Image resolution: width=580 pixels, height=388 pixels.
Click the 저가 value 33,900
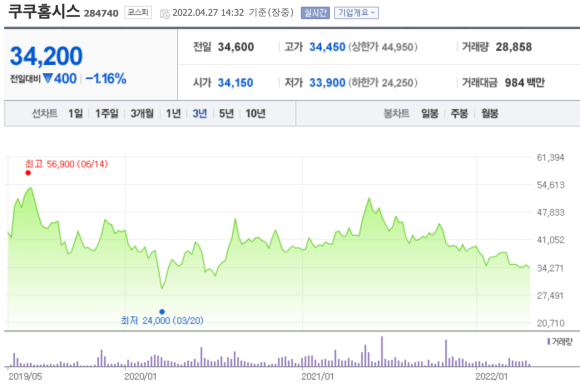pos(327,82)
